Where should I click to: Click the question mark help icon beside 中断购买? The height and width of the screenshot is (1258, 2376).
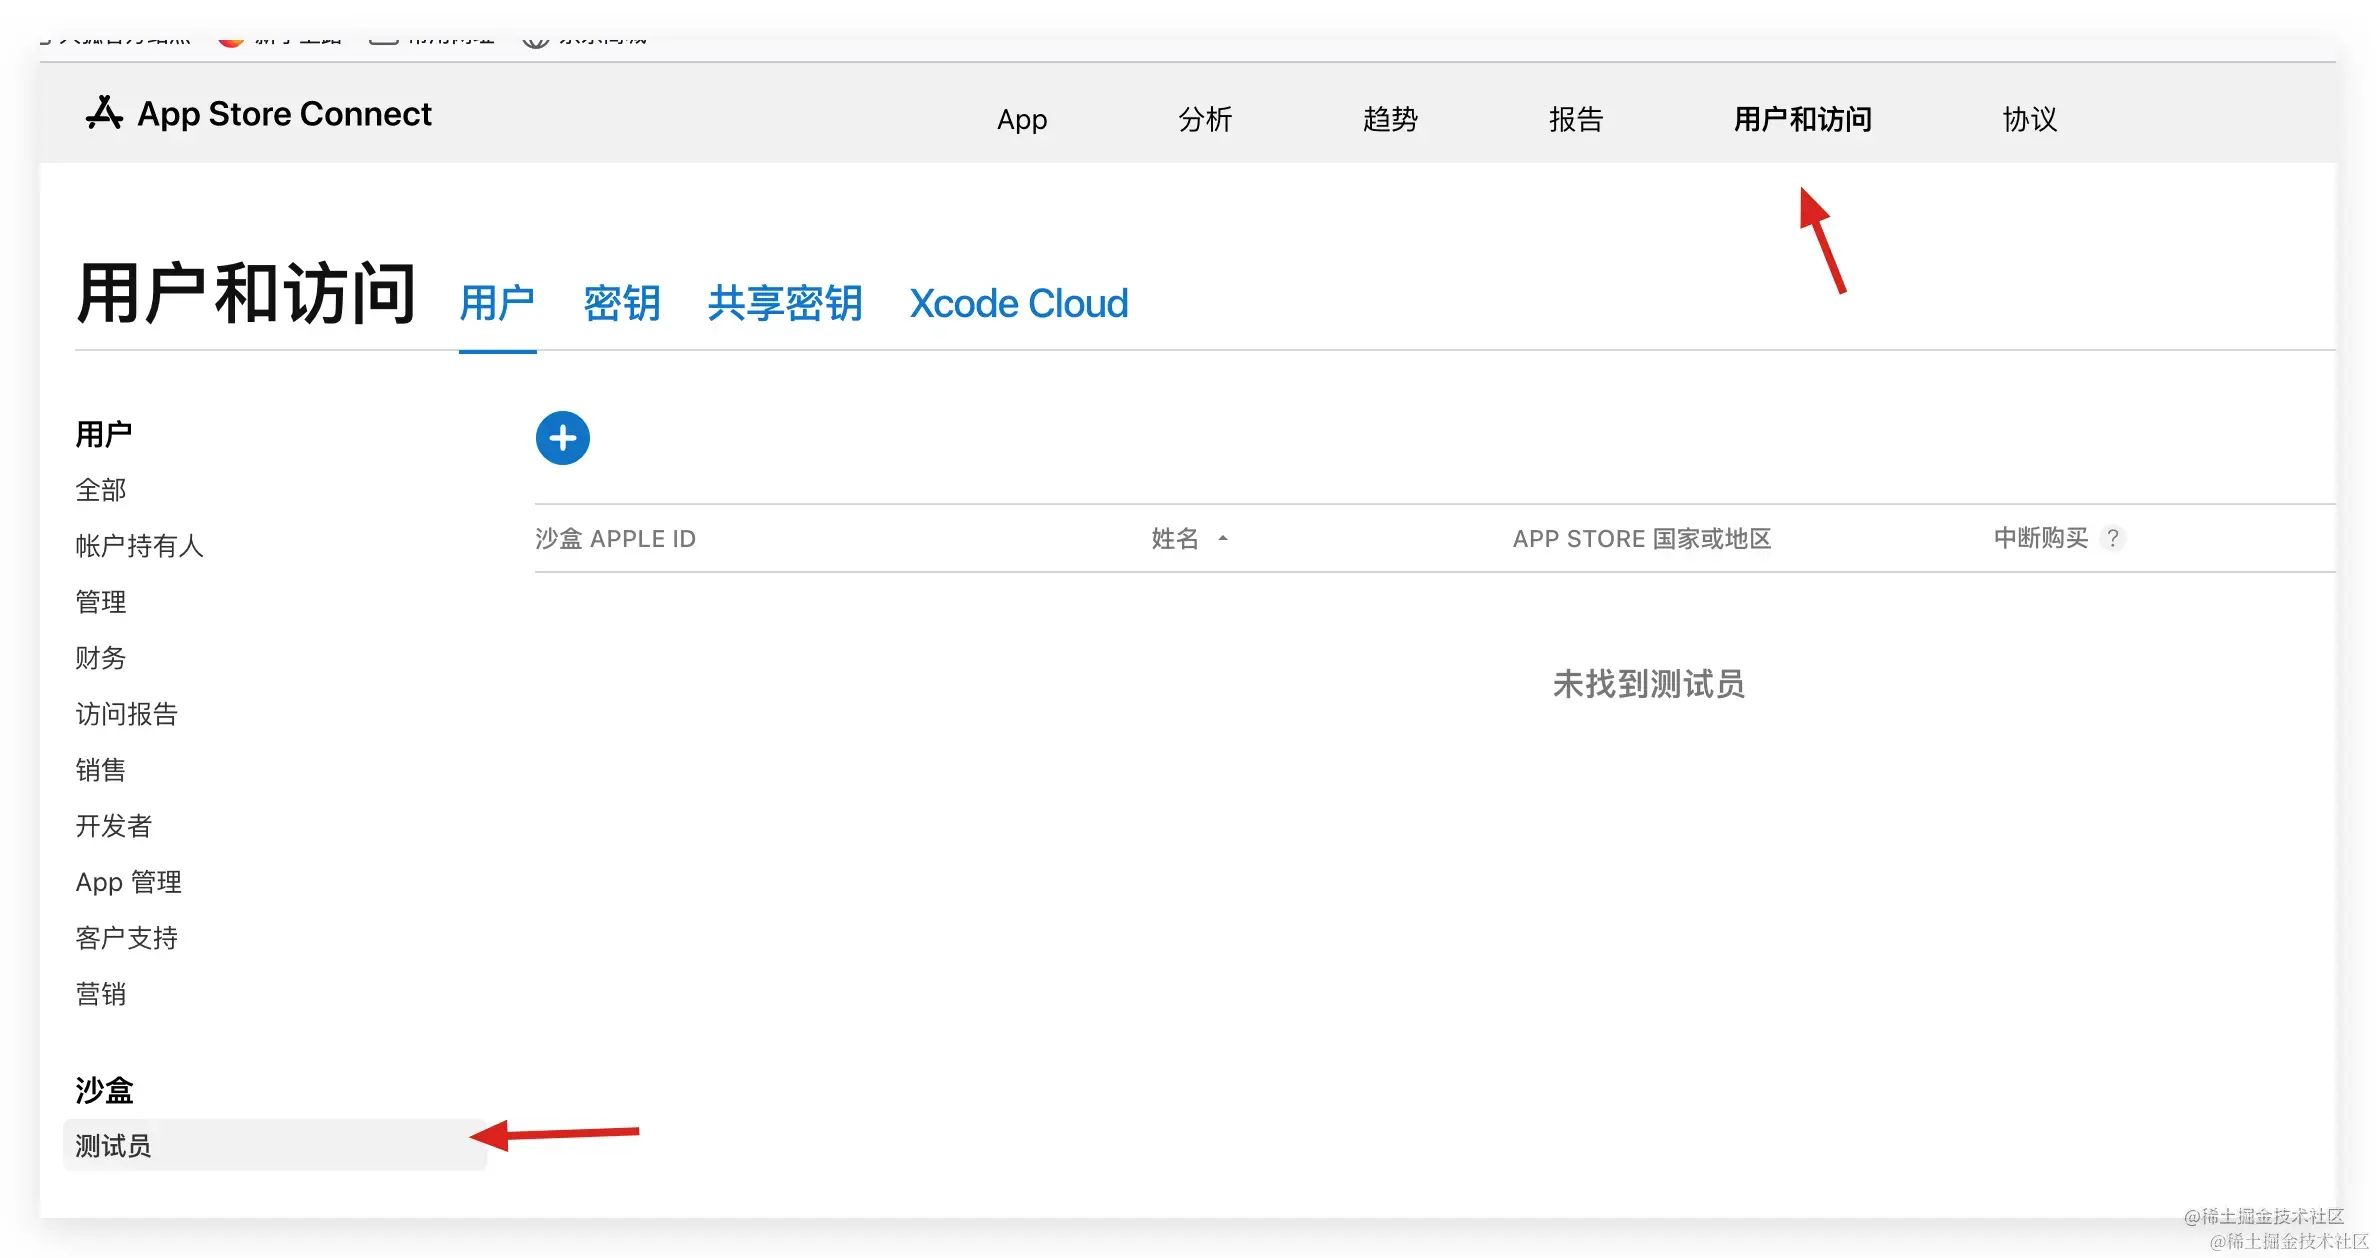click(x=2112, y=538)
